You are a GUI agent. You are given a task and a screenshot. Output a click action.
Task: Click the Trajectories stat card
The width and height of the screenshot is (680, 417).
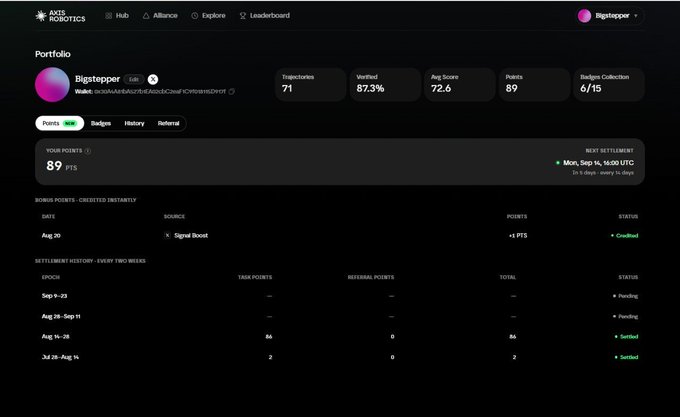pyautogui.click(x=311, y=85)
